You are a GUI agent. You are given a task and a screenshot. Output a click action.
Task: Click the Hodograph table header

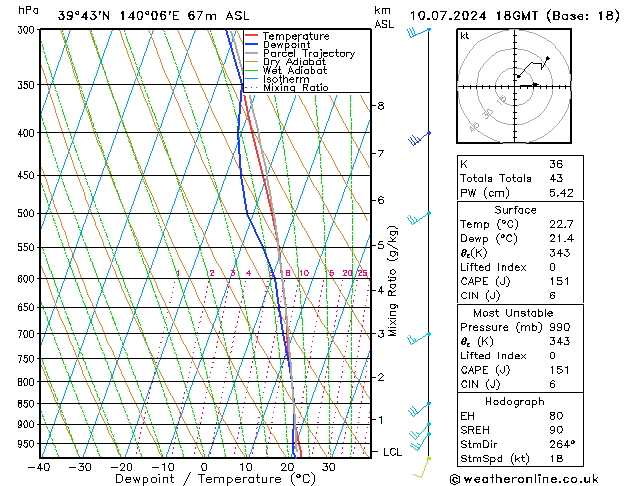tap(515, 401)
